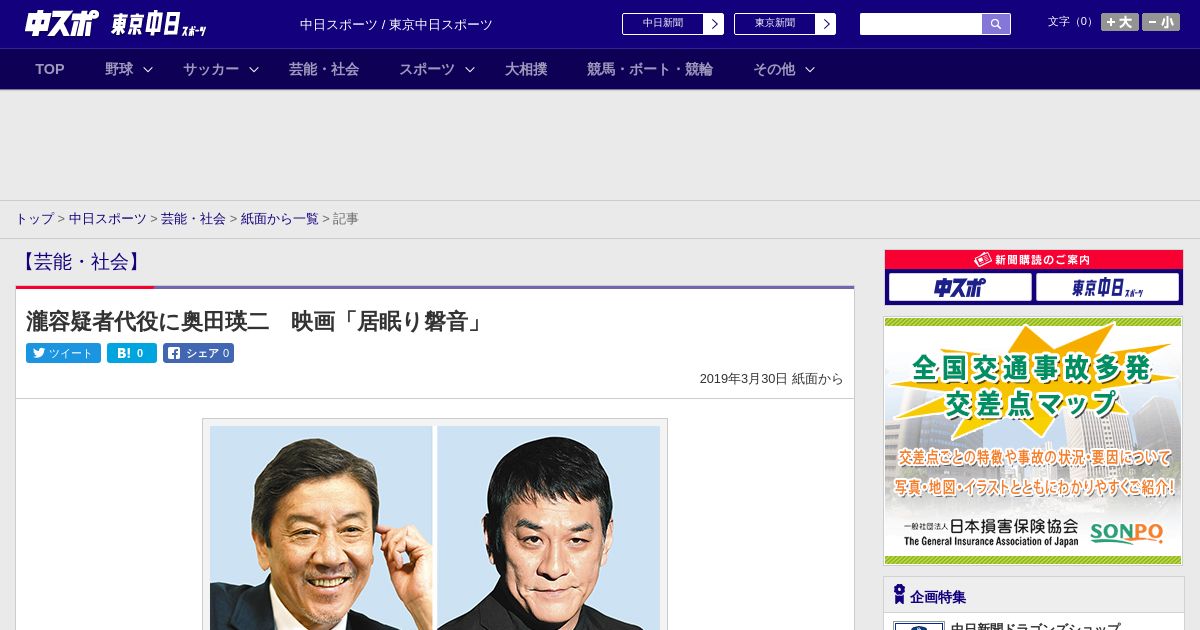Click 東京中日スポーツ subscription banner button
1200x630 pixels.
[1108, 288]
